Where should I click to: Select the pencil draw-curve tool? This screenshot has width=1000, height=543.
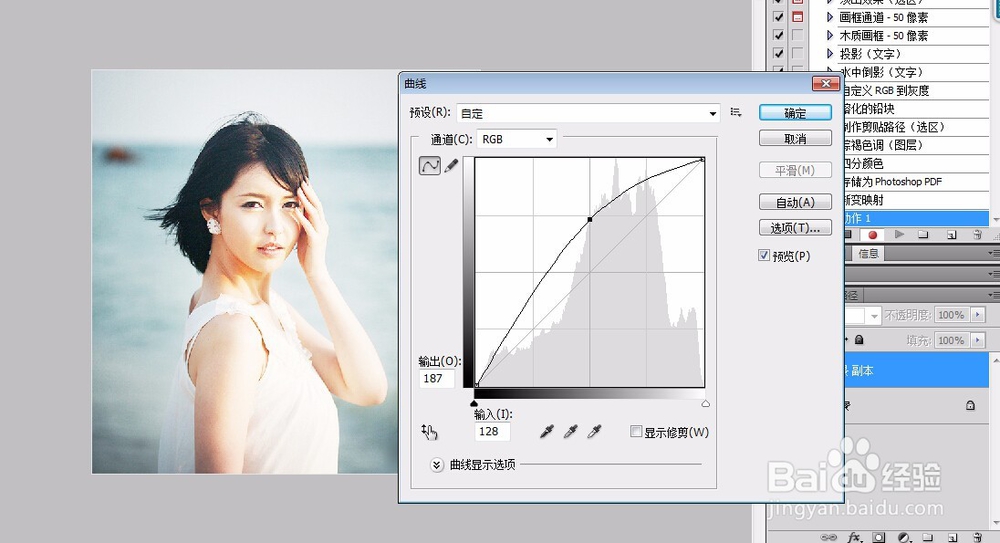tap(451, 166)
